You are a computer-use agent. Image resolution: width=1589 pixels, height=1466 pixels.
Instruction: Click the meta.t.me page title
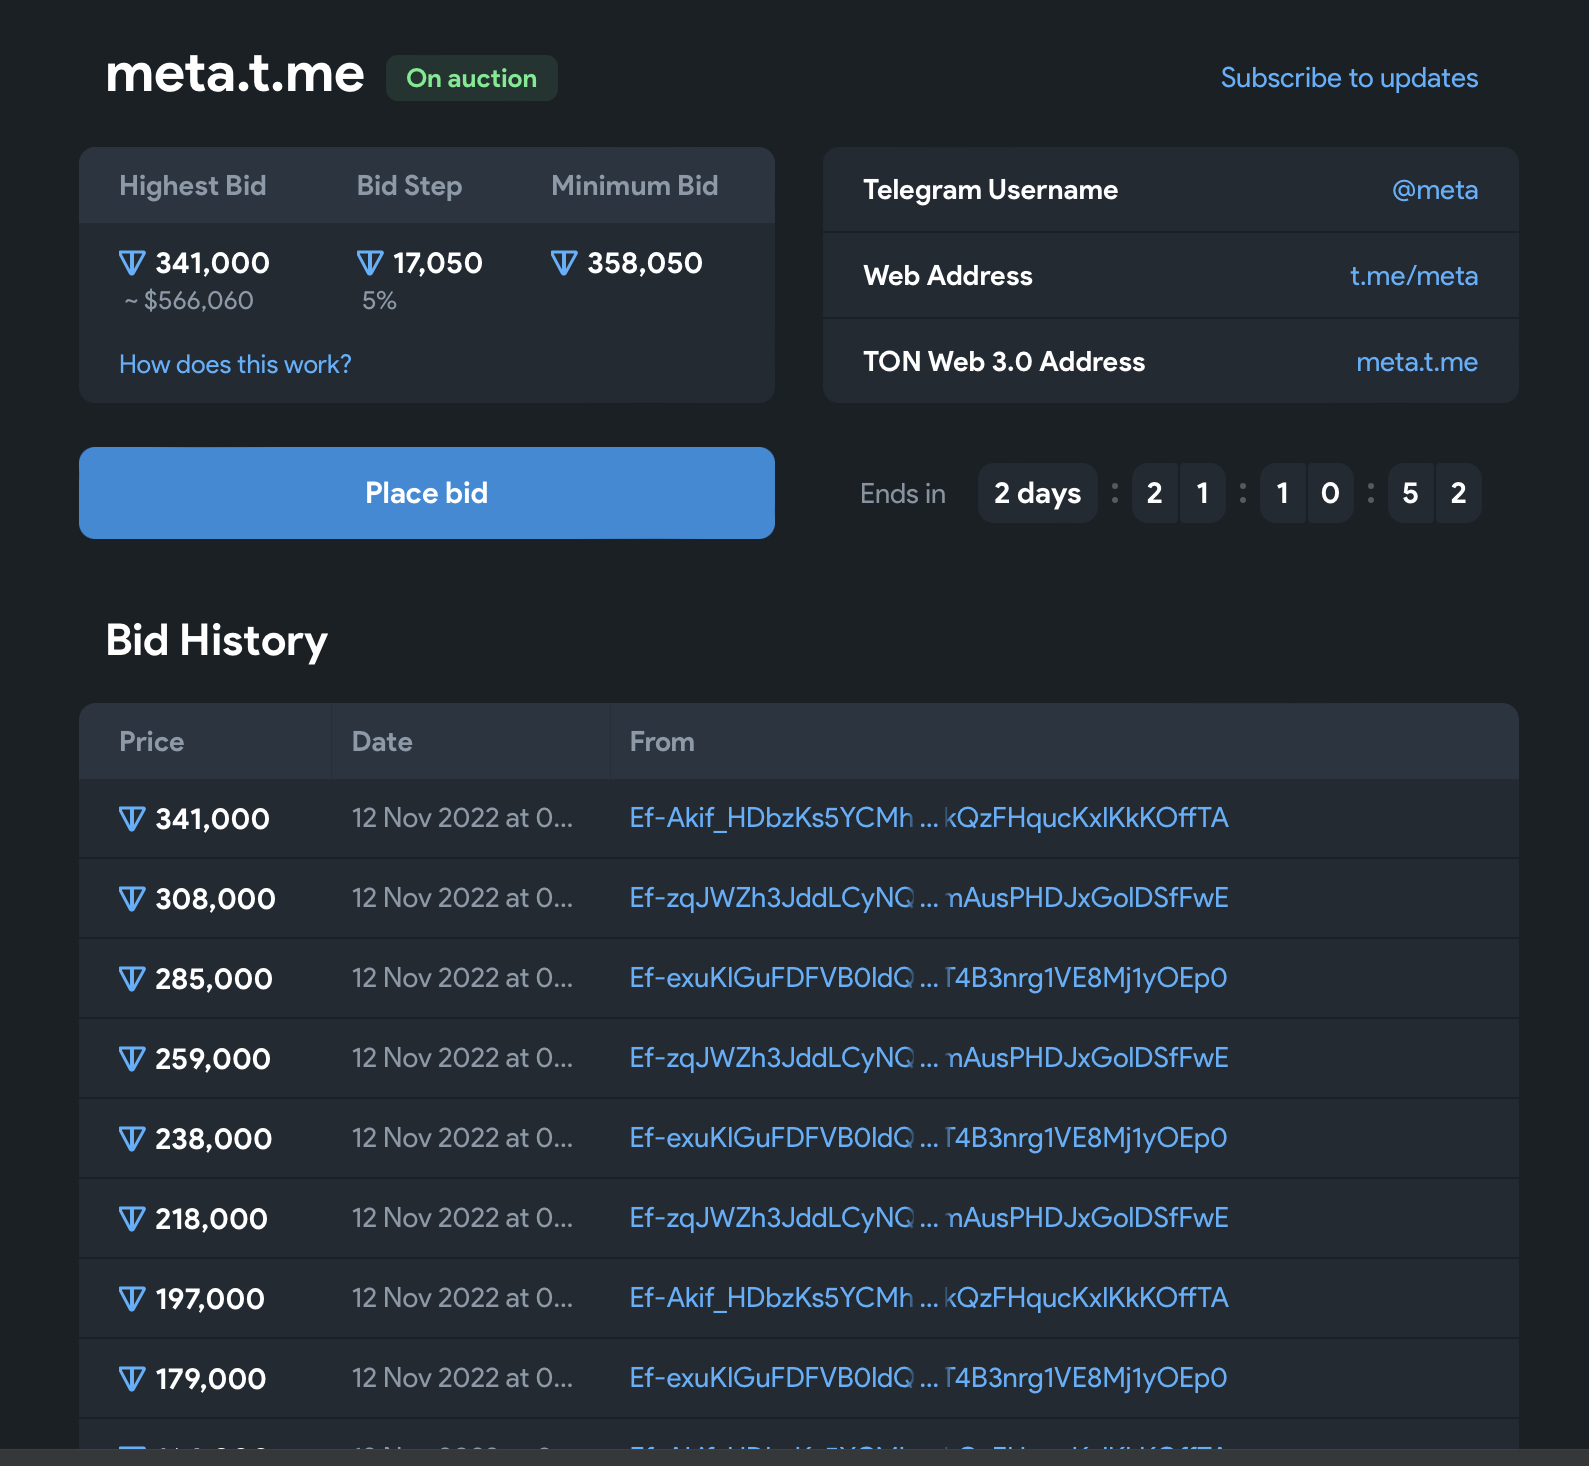pos(235,74)
